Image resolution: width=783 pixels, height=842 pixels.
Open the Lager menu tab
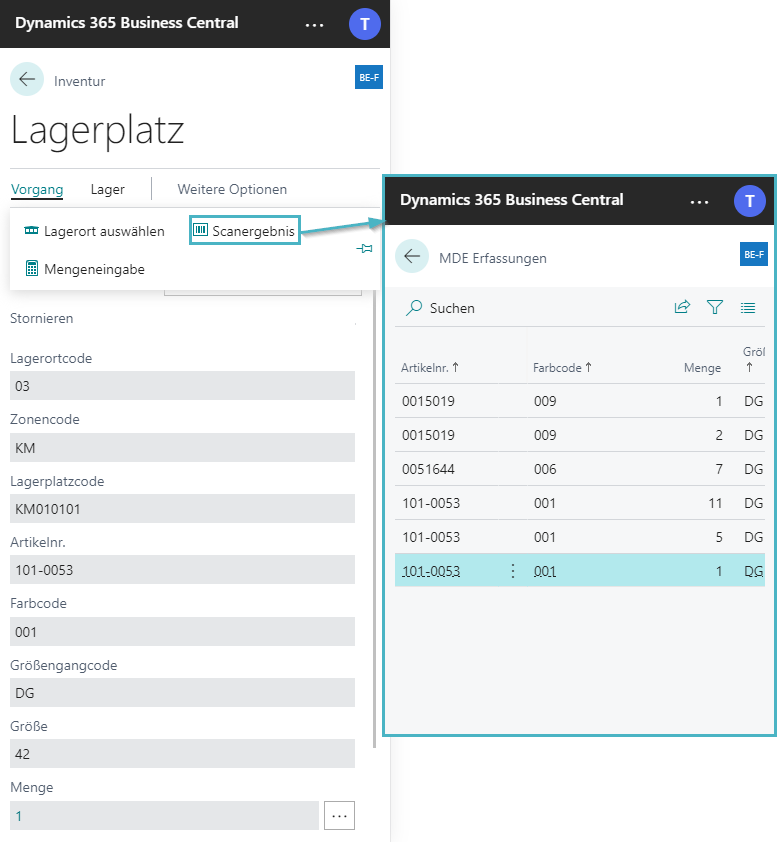point(108,189)
